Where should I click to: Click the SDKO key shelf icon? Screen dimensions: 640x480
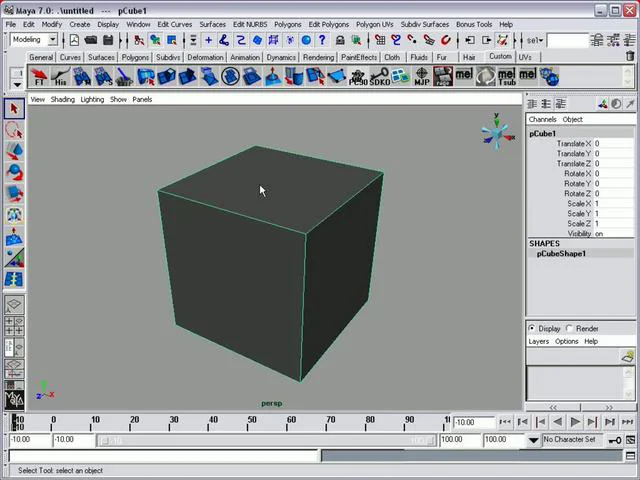point(379,76)
